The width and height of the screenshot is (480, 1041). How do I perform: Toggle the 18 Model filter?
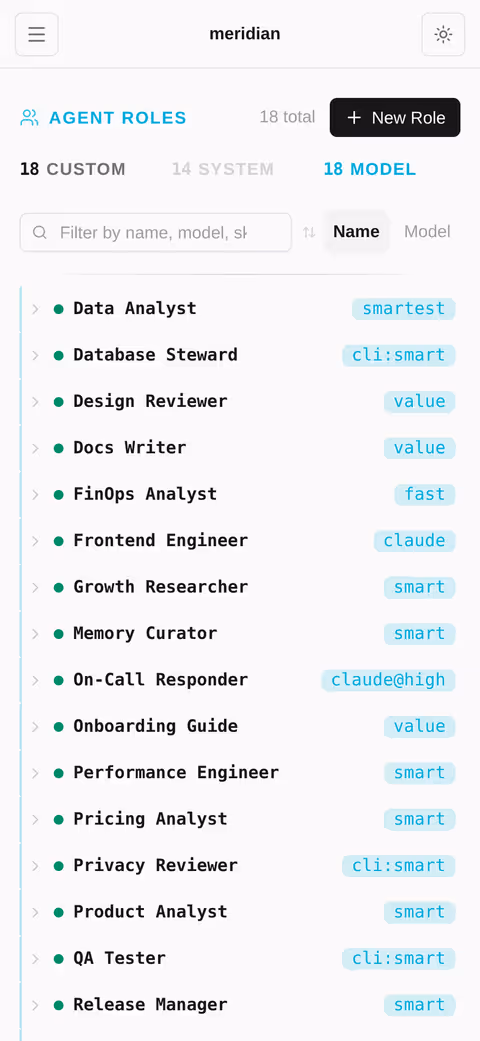[x=370, y=169]
